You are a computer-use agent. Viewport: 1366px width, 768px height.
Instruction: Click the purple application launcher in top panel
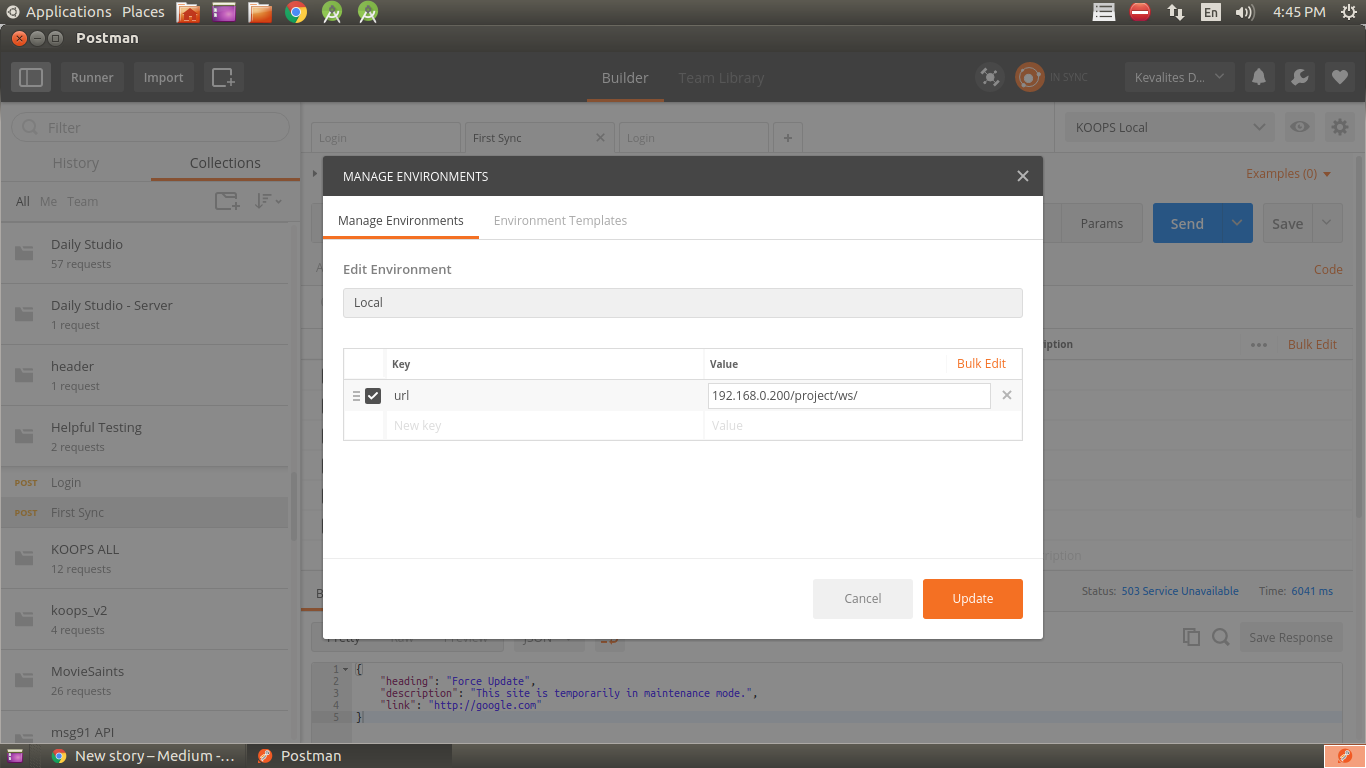click(x=224, y=12)
